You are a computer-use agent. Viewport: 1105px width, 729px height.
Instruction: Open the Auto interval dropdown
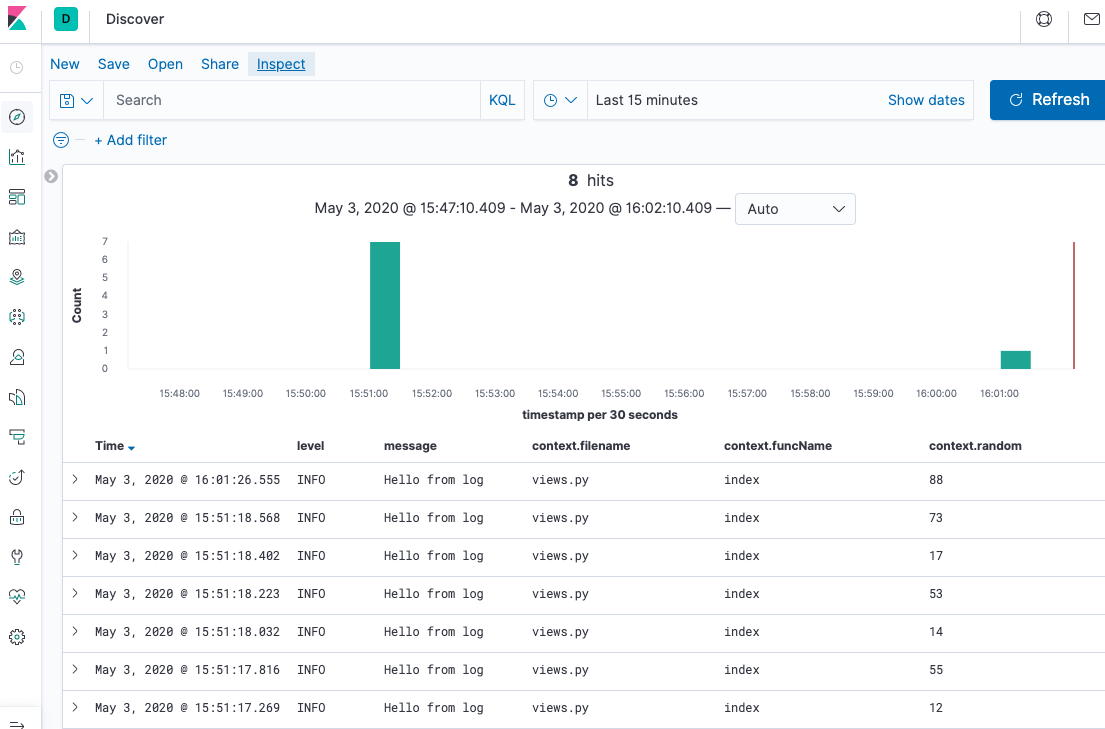click(795, 209)
